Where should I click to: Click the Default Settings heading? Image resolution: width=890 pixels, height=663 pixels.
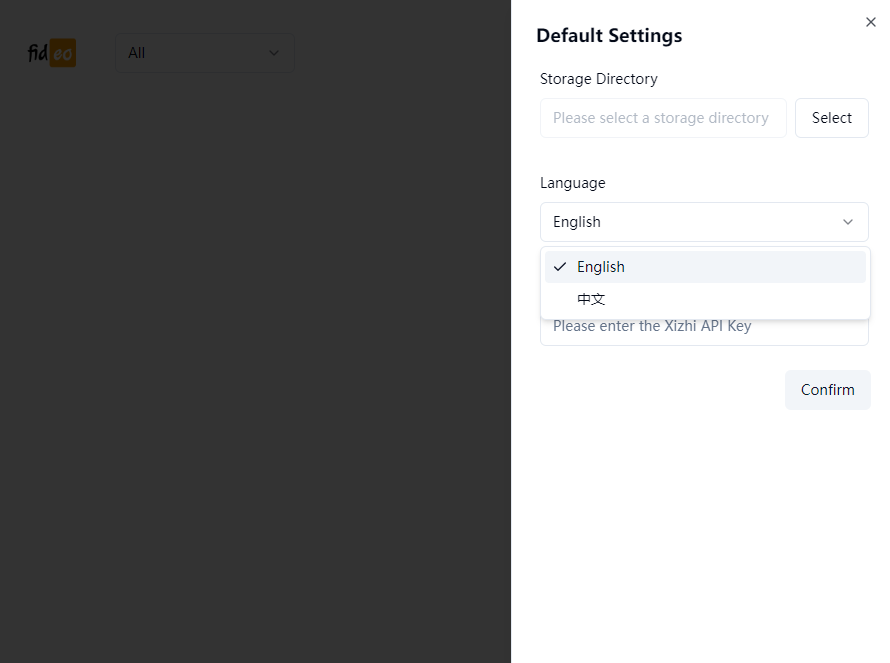[609, 36]
